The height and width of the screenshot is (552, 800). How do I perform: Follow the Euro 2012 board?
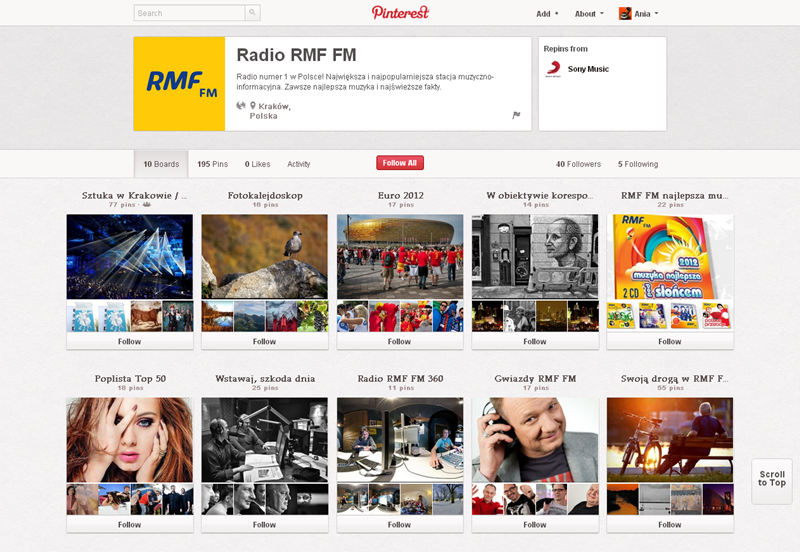400,341
